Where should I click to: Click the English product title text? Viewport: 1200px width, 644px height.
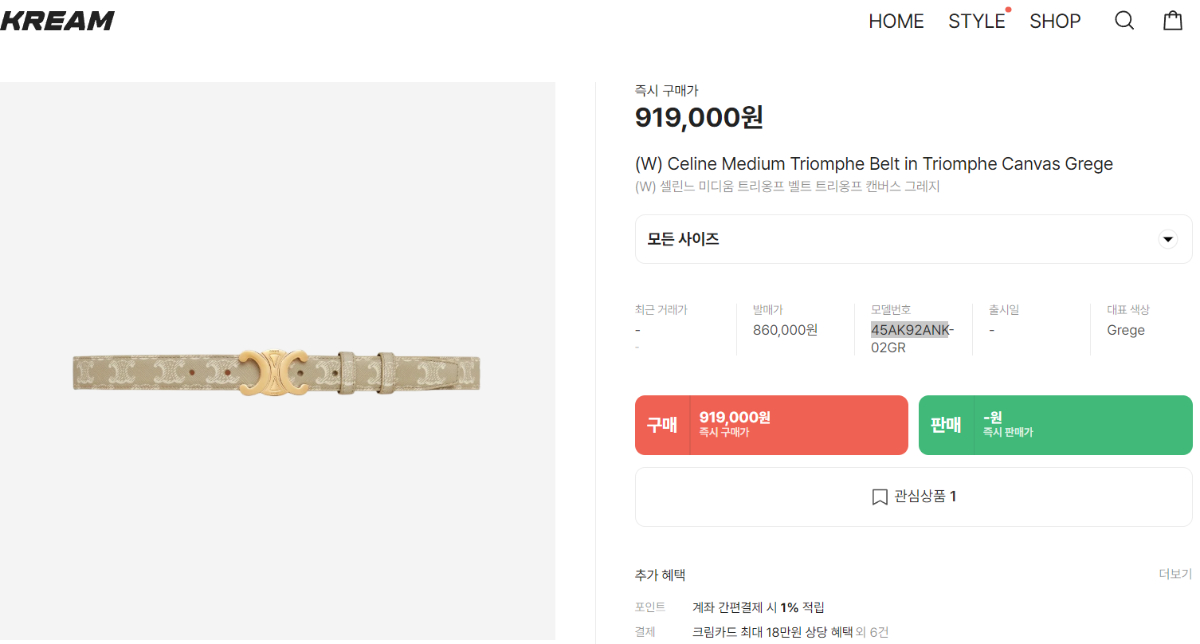(873, 164)
